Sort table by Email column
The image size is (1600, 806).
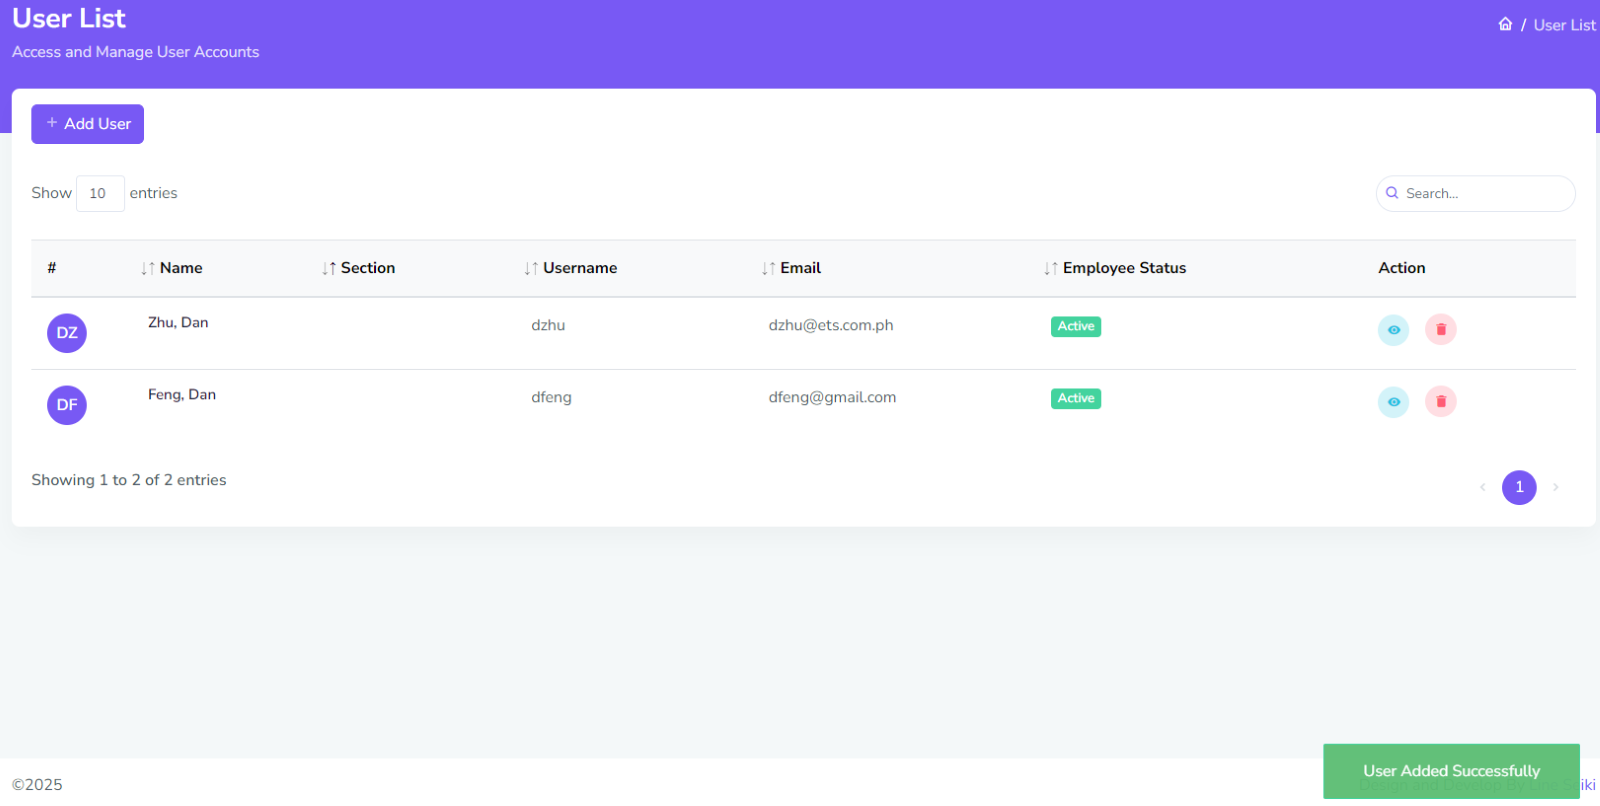point(800,268)
